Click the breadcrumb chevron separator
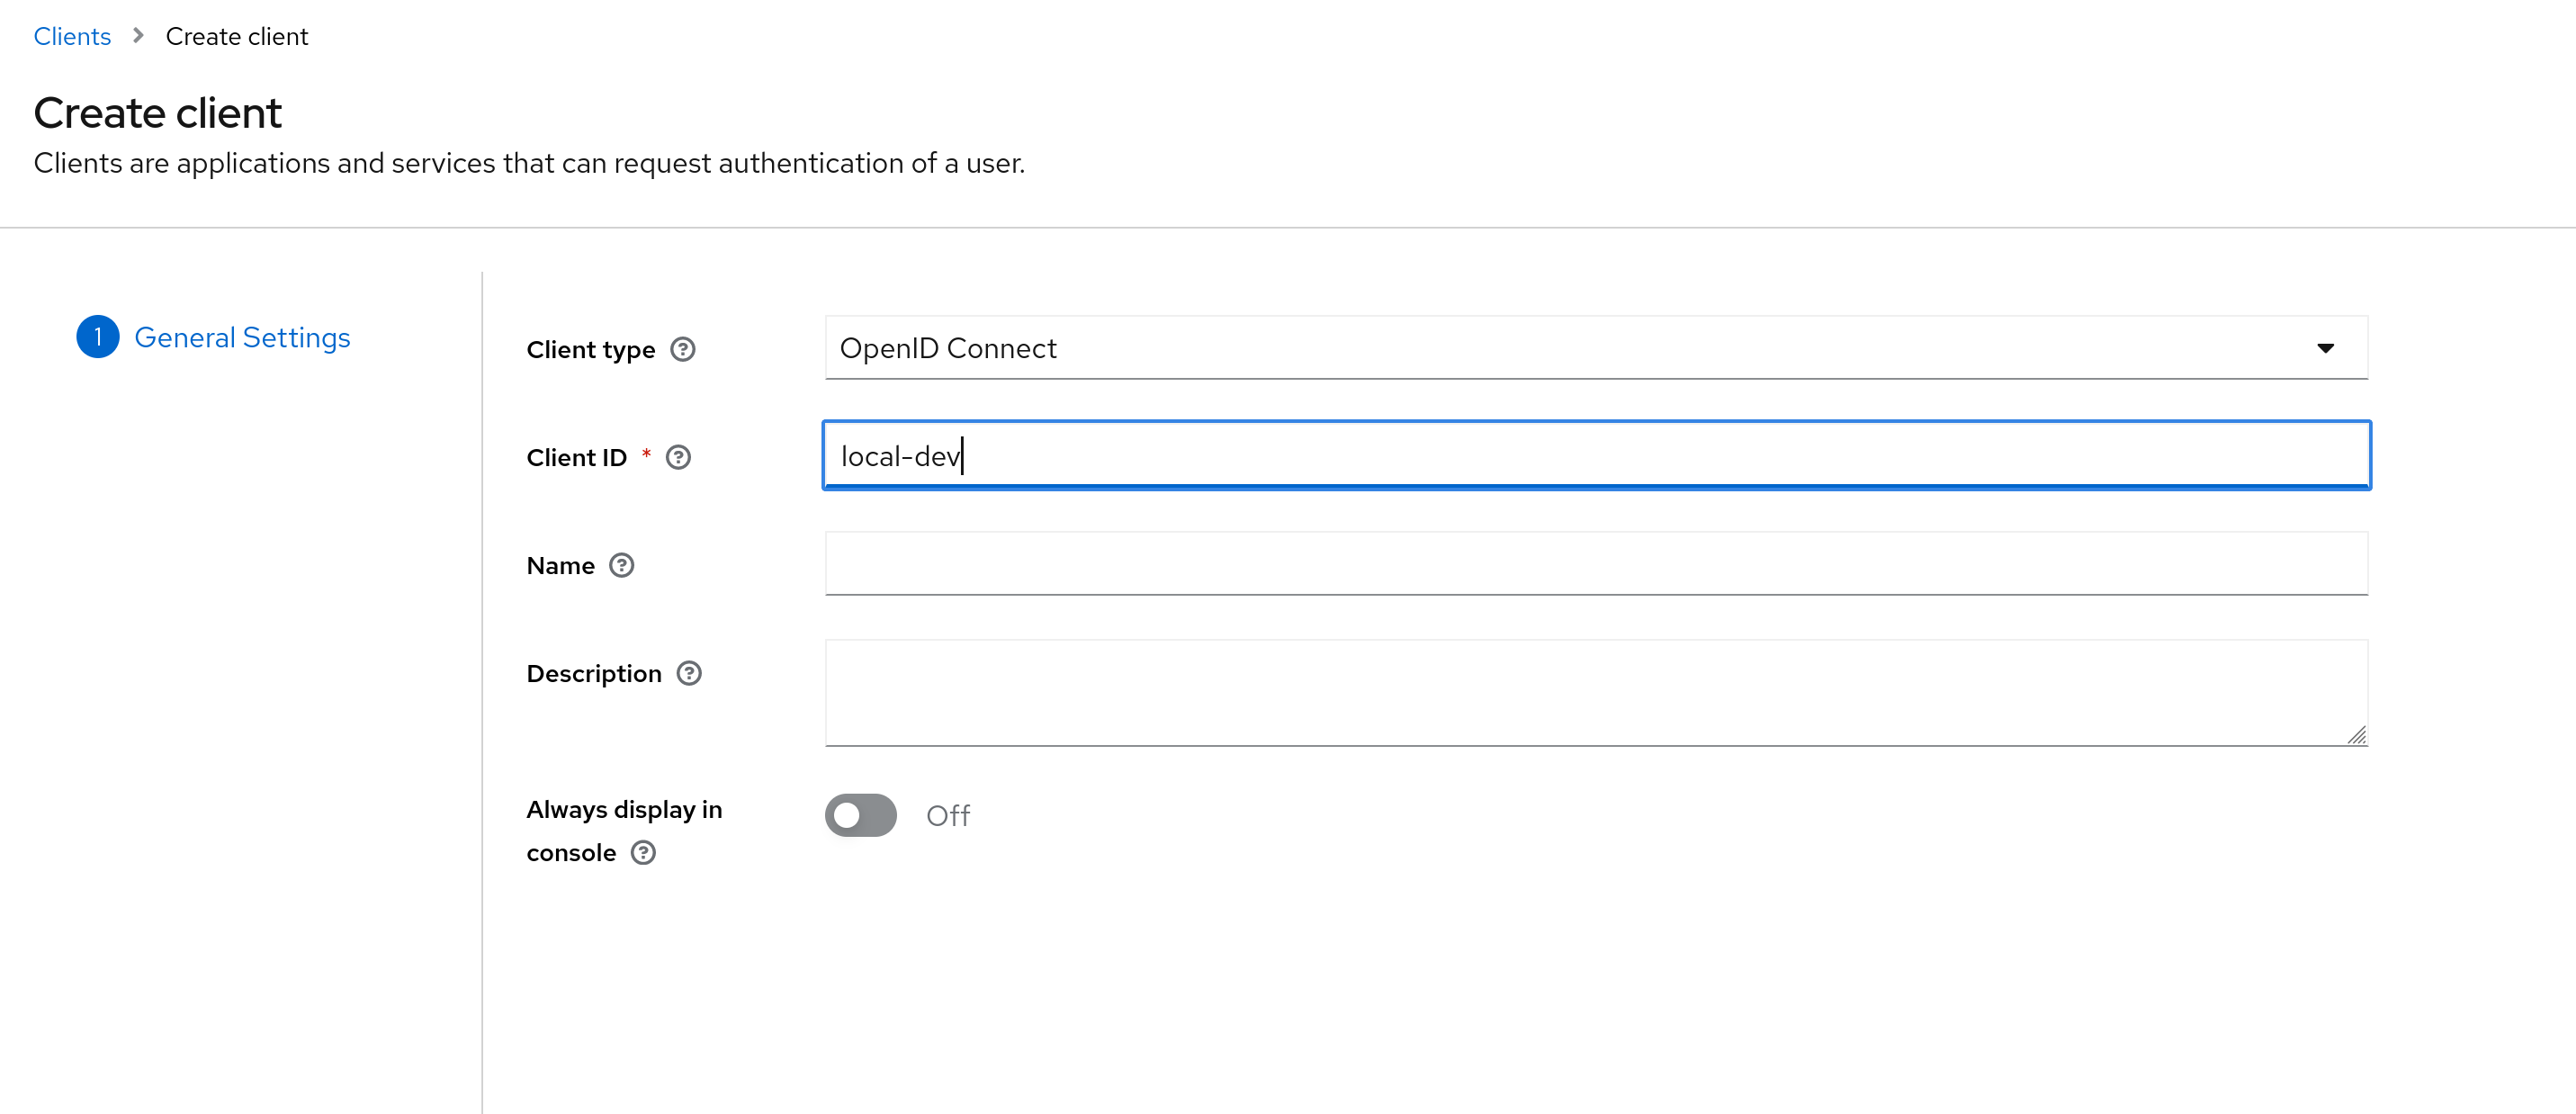The width and height of the screenshot is (2576, 1114). [138, 36]
